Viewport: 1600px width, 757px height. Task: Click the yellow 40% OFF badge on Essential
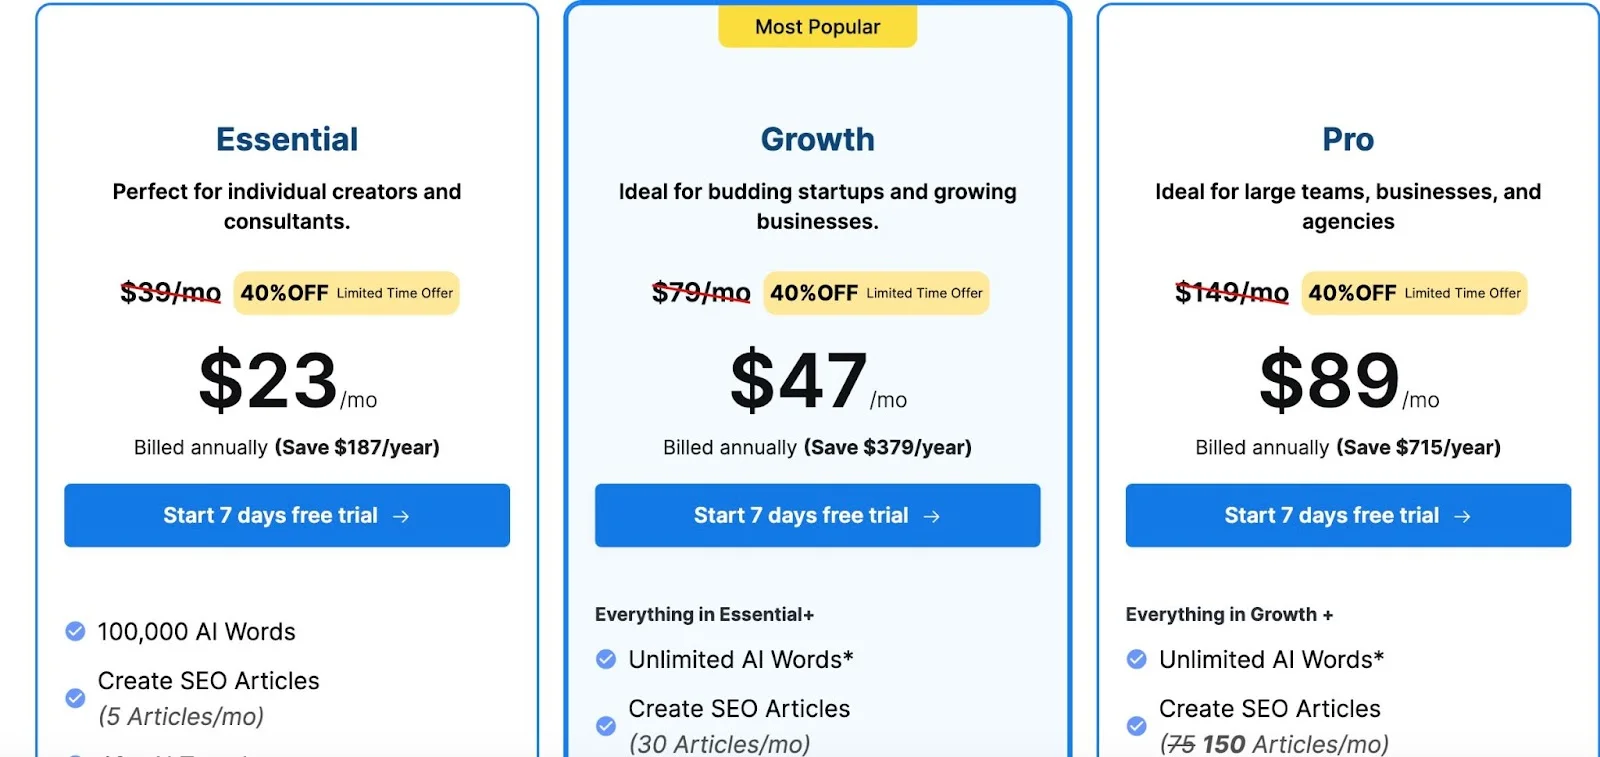pos(345,293)
